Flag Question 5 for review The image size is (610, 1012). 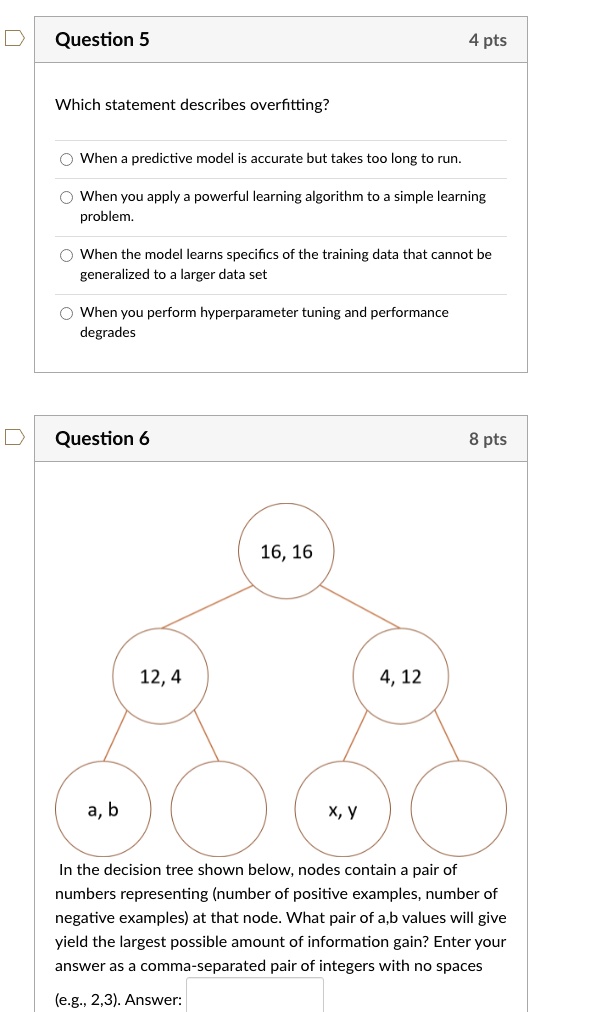(x=13, y=36)
